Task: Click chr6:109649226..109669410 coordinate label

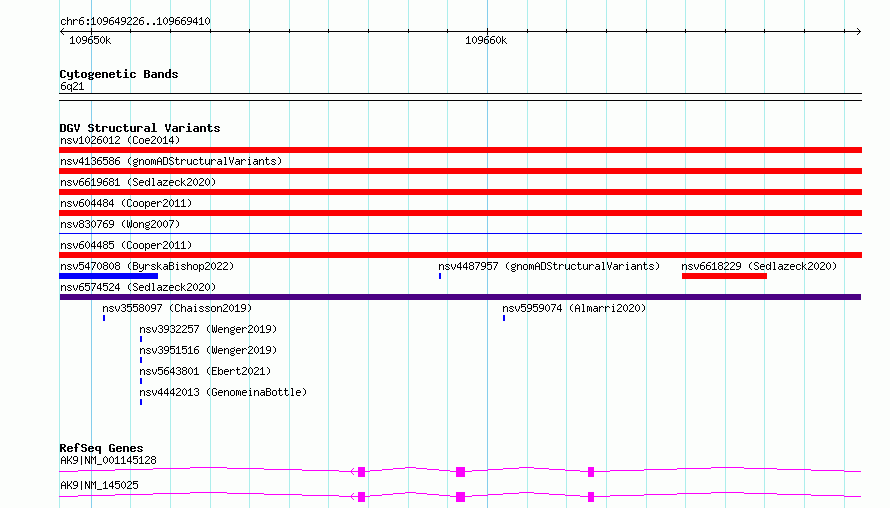Action: (135, 22)
